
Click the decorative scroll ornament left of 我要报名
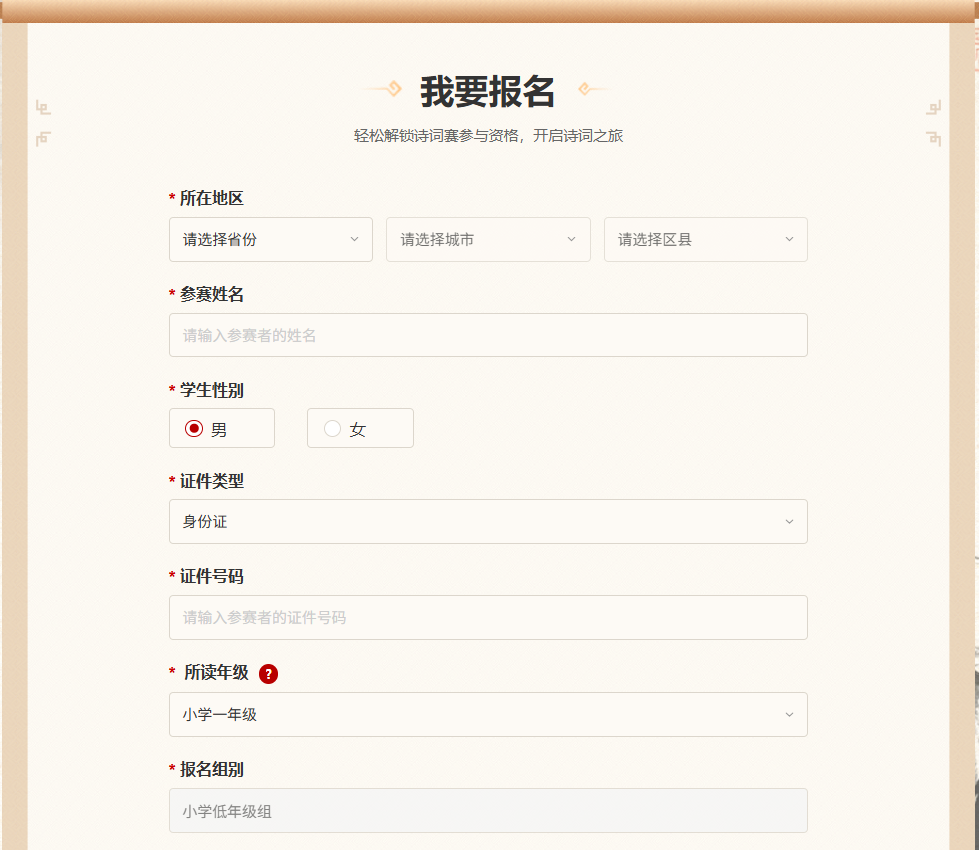[x=389, y=88]
